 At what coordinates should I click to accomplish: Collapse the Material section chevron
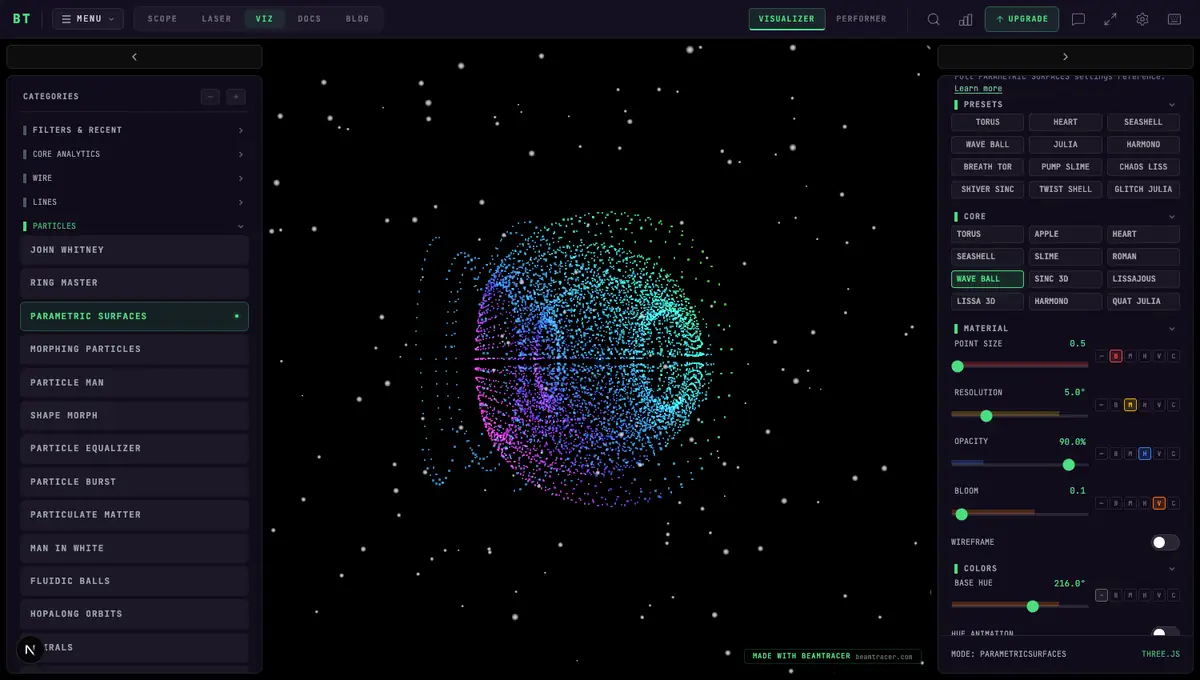pyautogui.click(x=1172, y=329)
